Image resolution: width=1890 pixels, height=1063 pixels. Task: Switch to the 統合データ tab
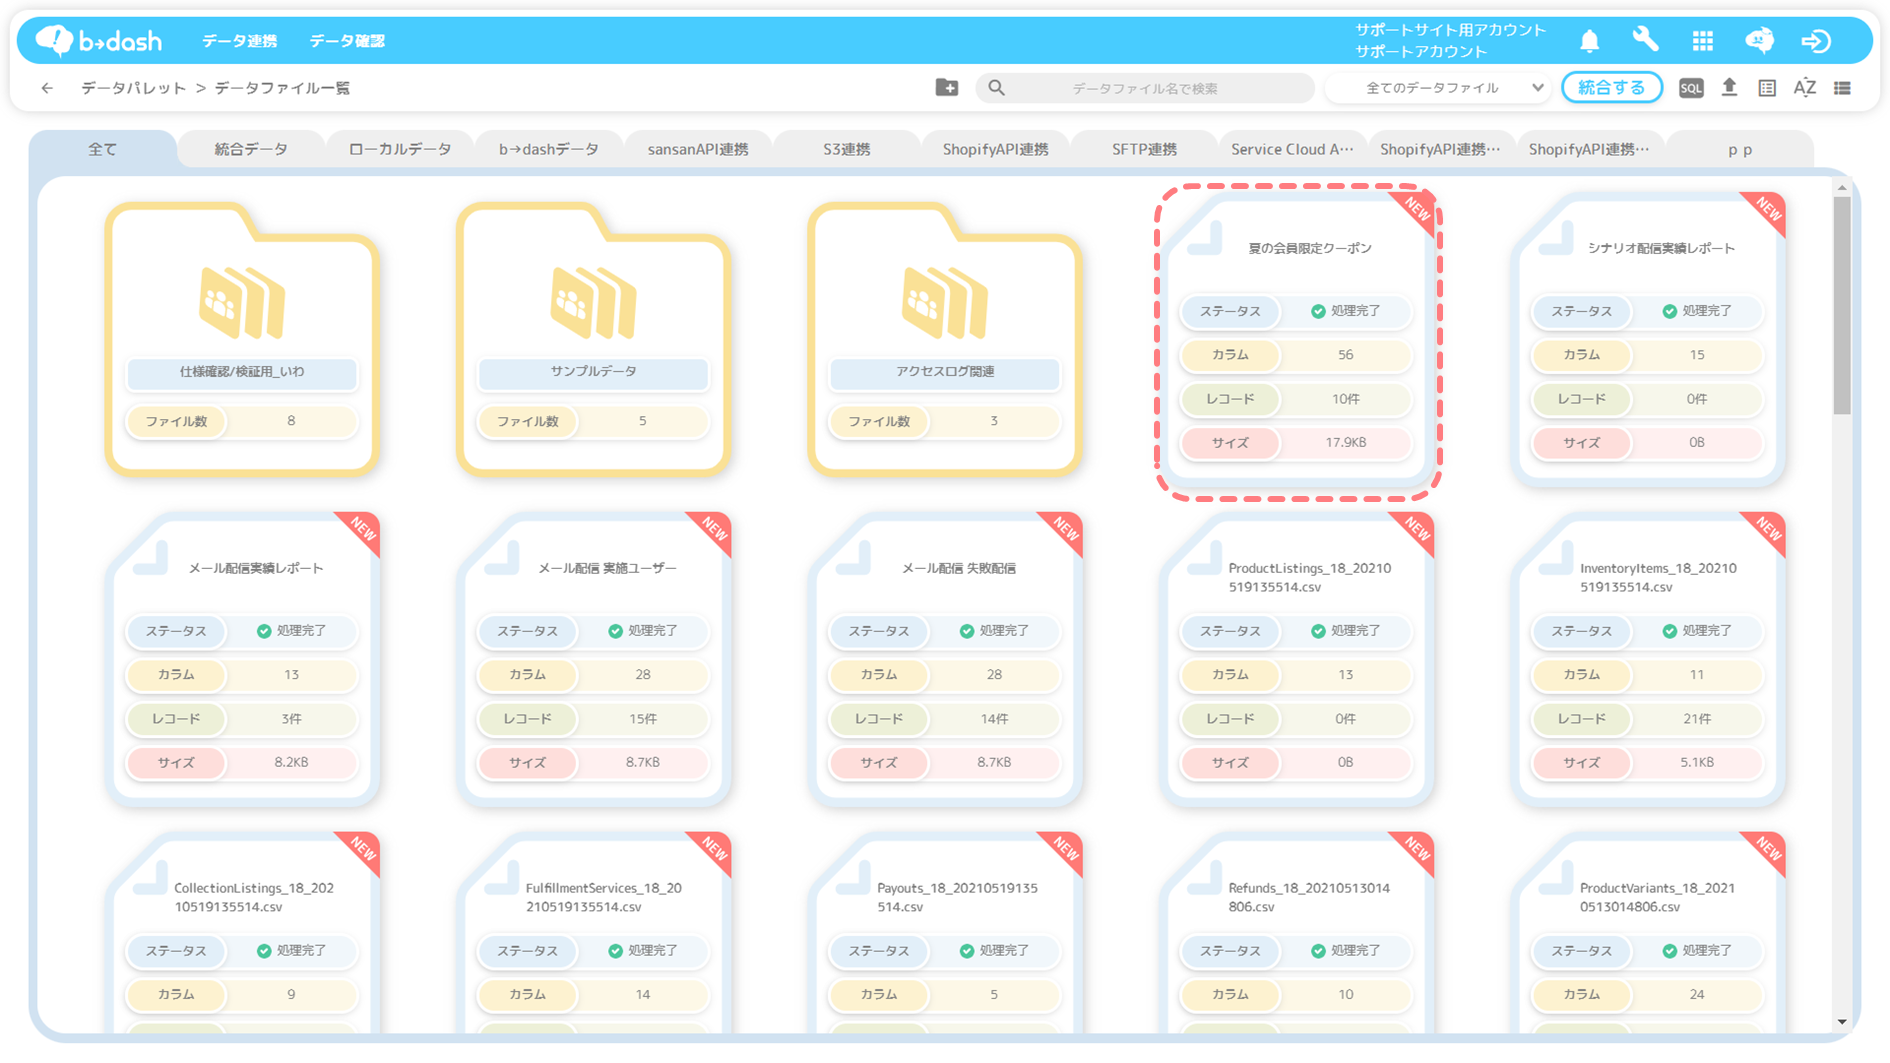coord(251,149)
